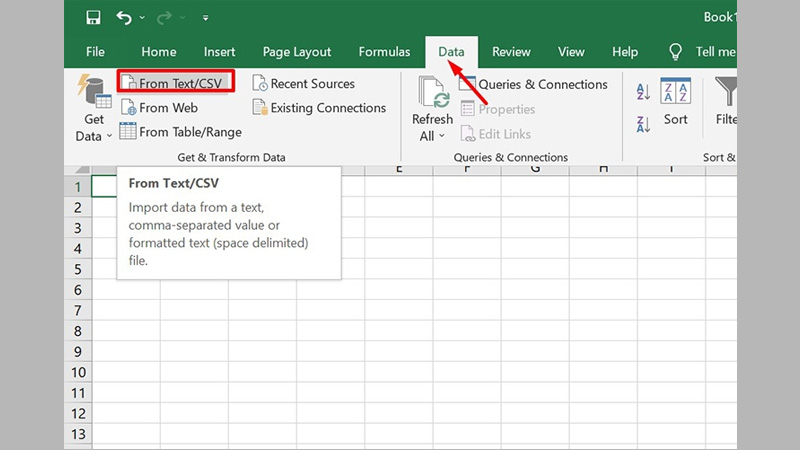Open the View tab
This screenshot has width=800, height=450.
click(571, 52)
